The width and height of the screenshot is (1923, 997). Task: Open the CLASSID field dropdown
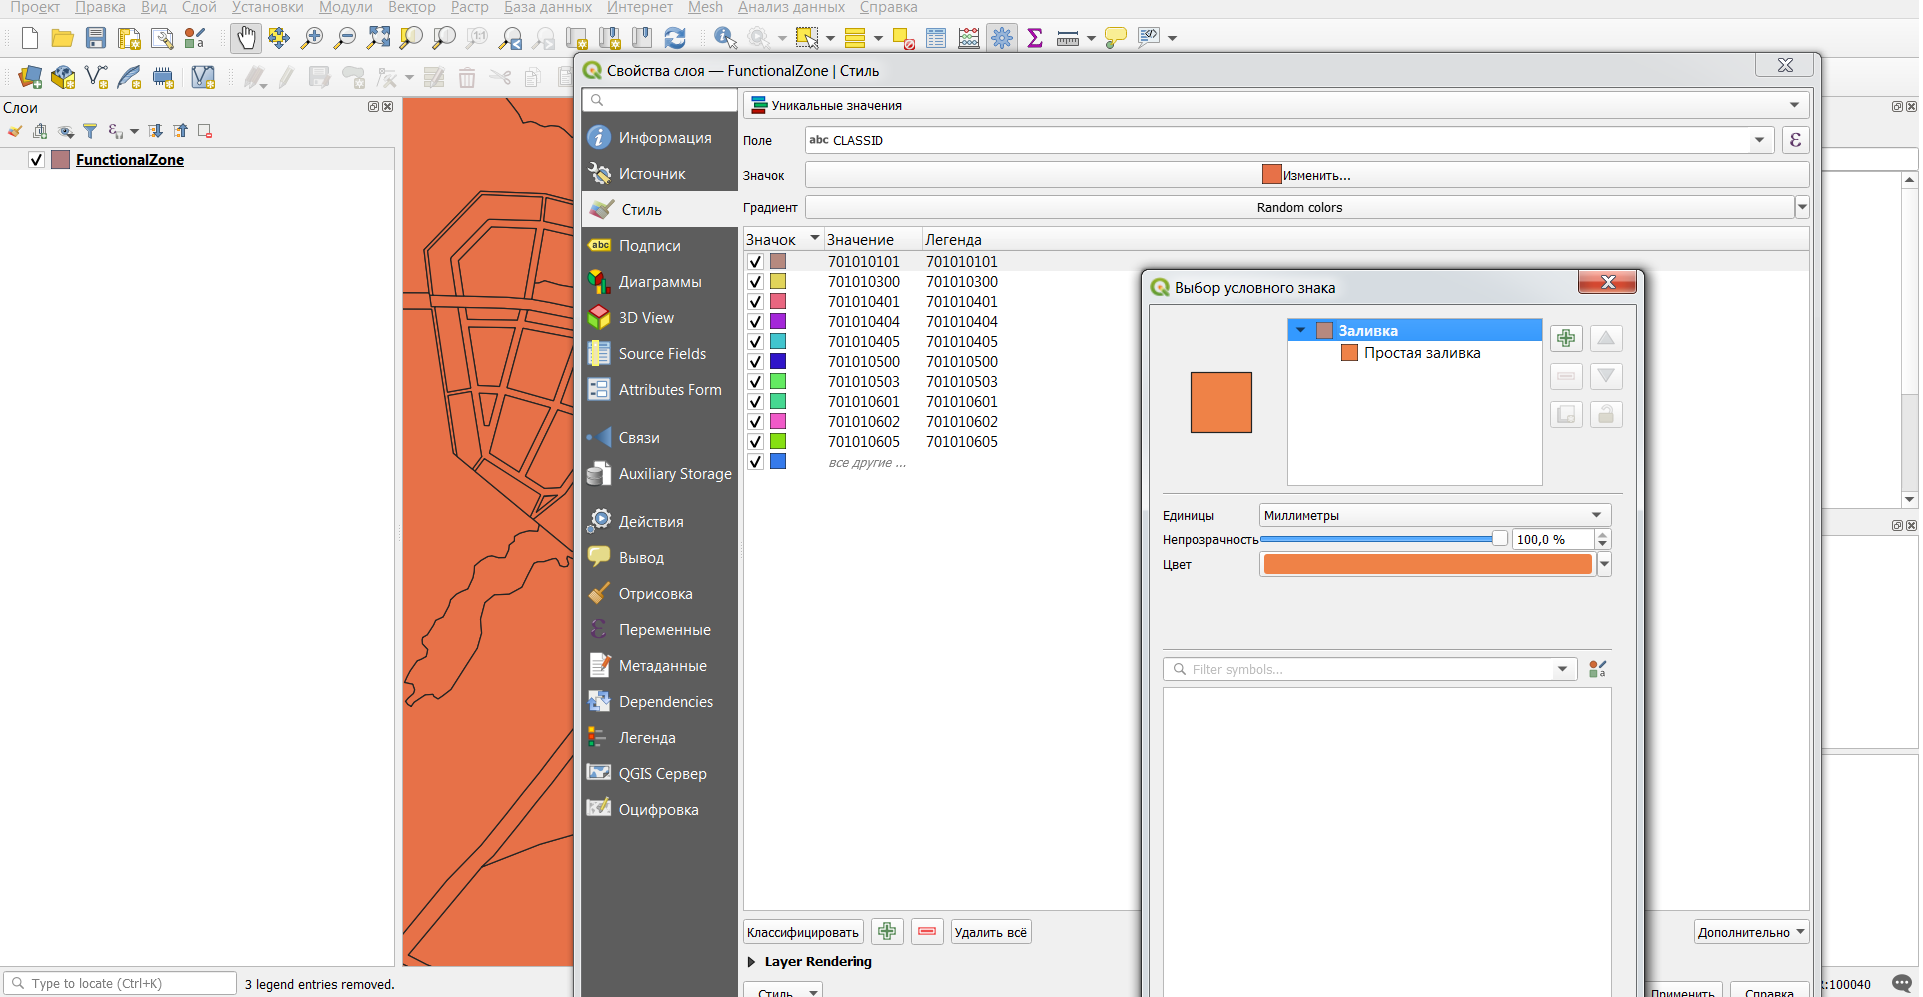1759,140
